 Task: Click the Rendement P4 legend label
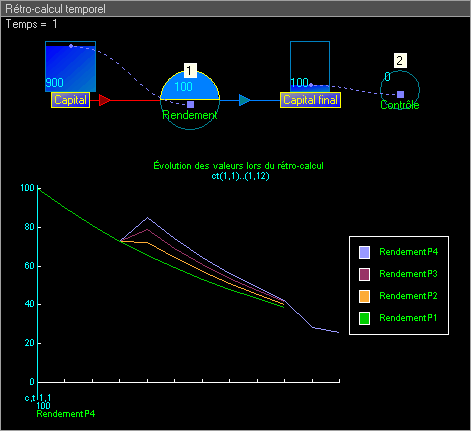pos(409,252)
